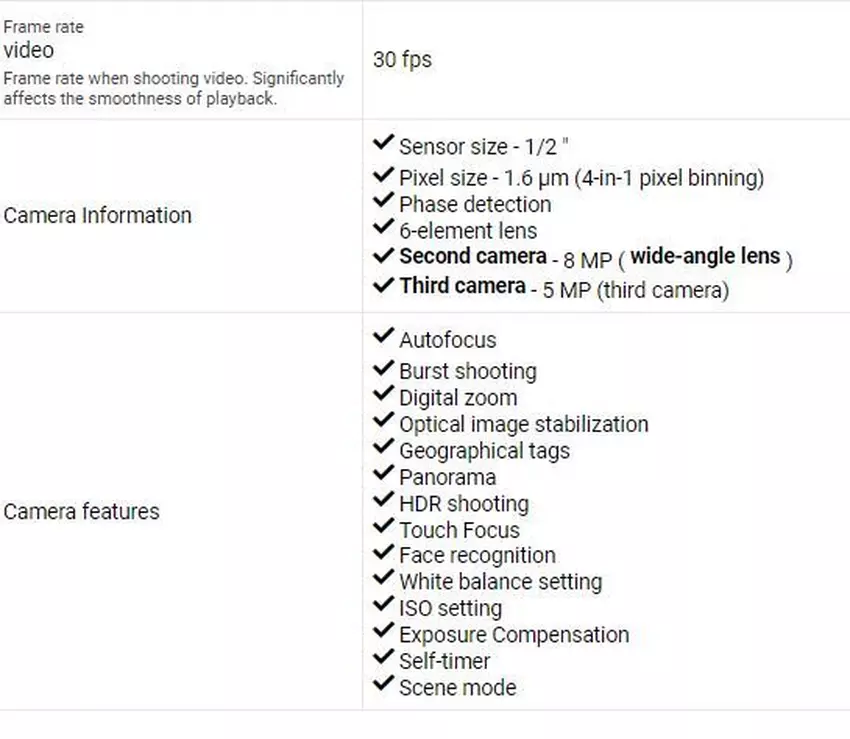Click the checkmark next to Autofocus
The height and width of the screenshot is (739, 850).
(x=383, y=338)
